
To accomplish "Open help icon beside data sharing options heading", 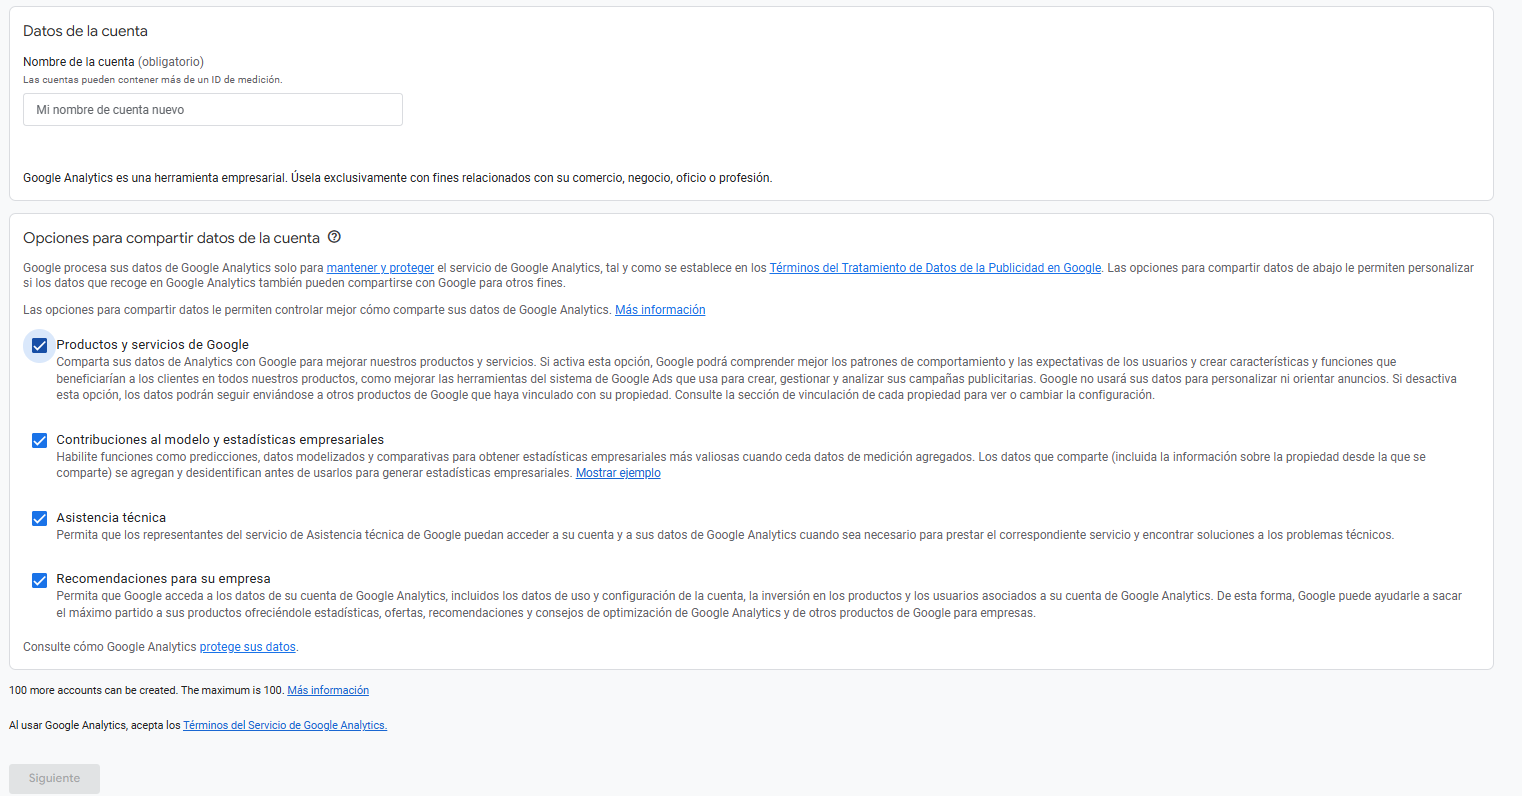I will pos(334,237).
